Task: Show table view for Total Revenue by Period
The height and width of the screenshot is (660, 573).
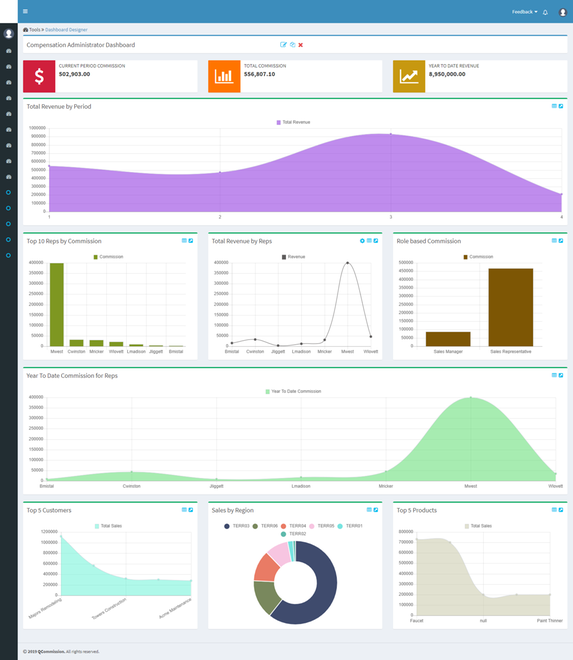Action: point(554,106)
